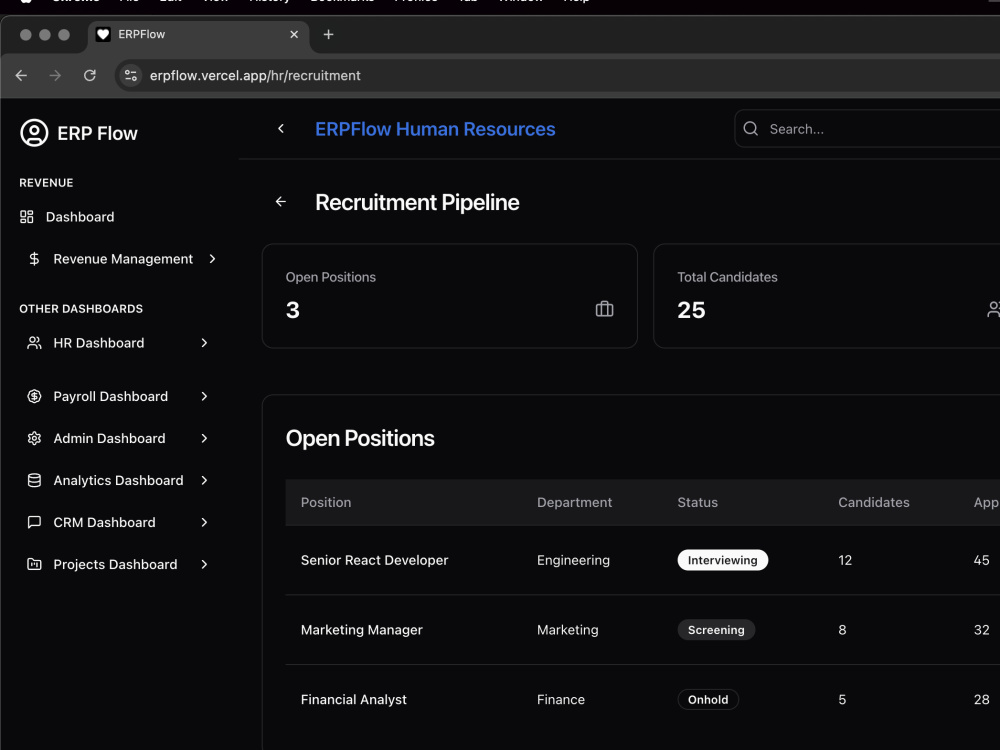Expand Projects Dashboard chevron
This screenshot has height=750, width=1000.
point(204,564)
